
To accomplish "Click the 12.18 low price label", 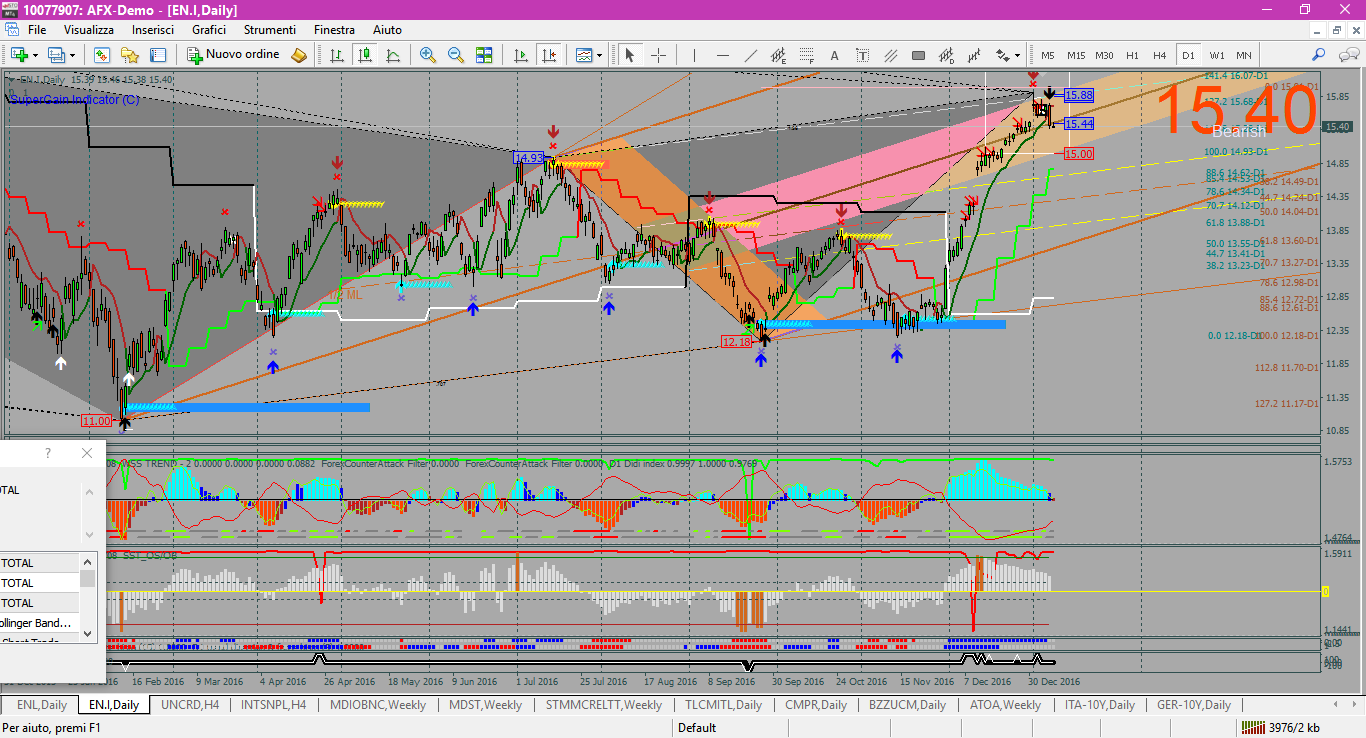I will (x=735, y=342).
